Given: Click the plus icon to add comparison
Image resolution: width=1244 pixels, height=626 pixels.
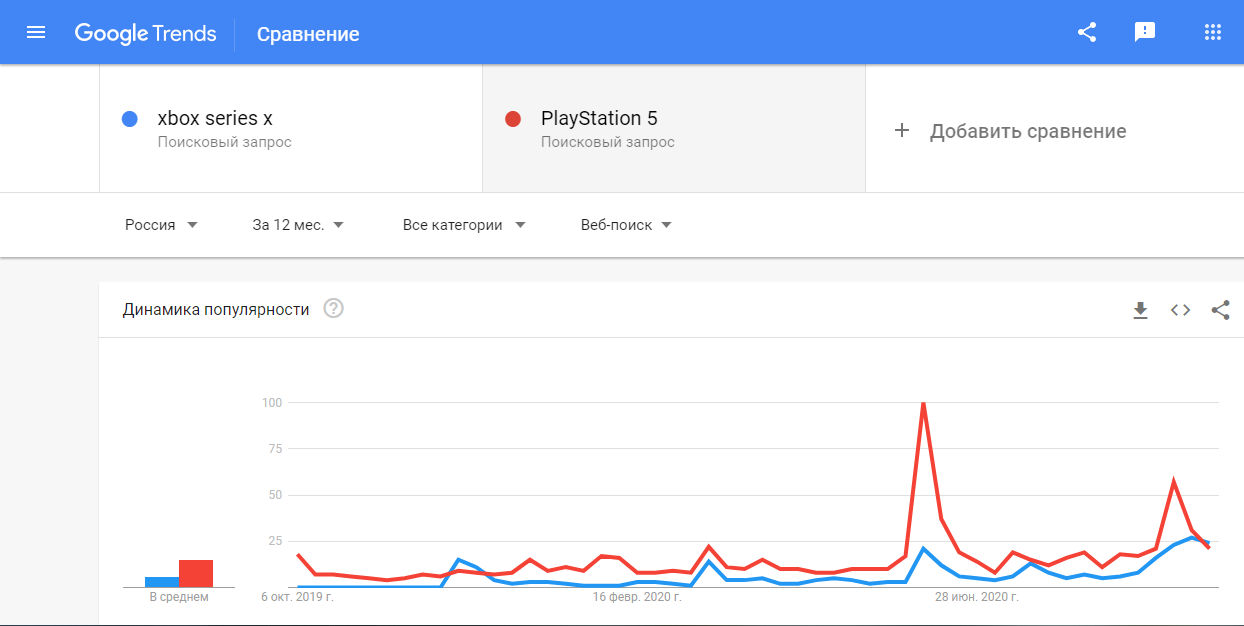Looking at the screenshot, I should point(901,131).
